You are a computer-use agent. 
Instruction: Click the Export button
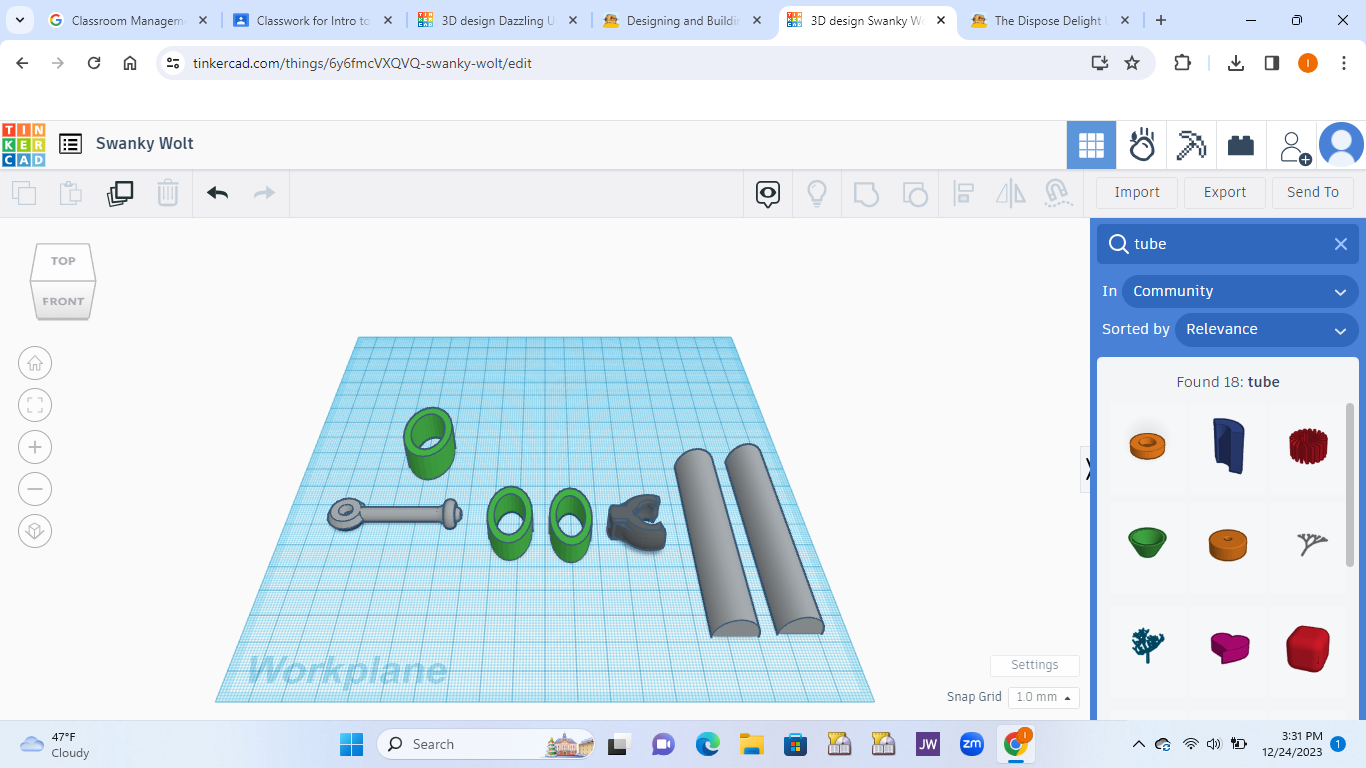click(x=1225, y=193)
